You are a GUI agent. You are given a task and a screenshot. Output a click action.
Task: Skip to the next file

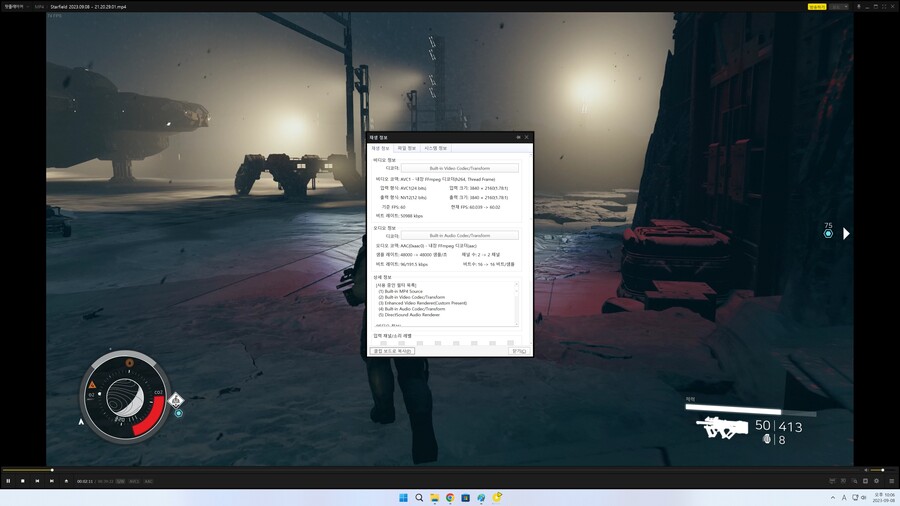(52, 481)
